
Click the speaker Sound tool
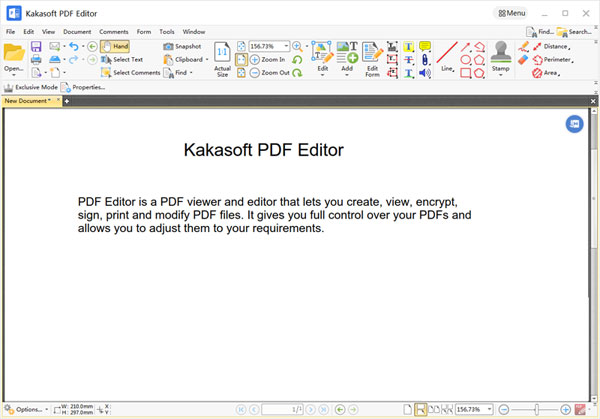click(x=425, y=73)
